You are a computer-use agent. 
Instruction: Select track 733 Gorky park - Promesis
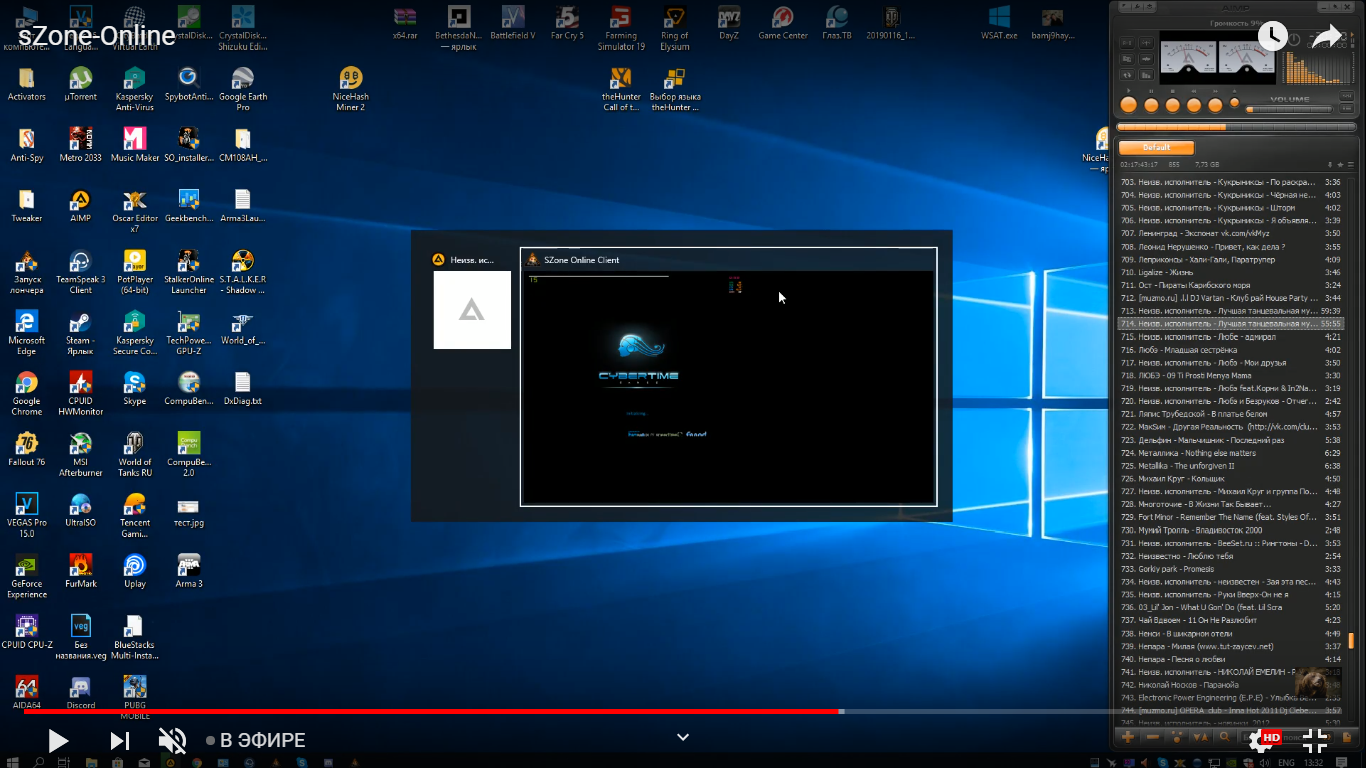pos(1230,569)
